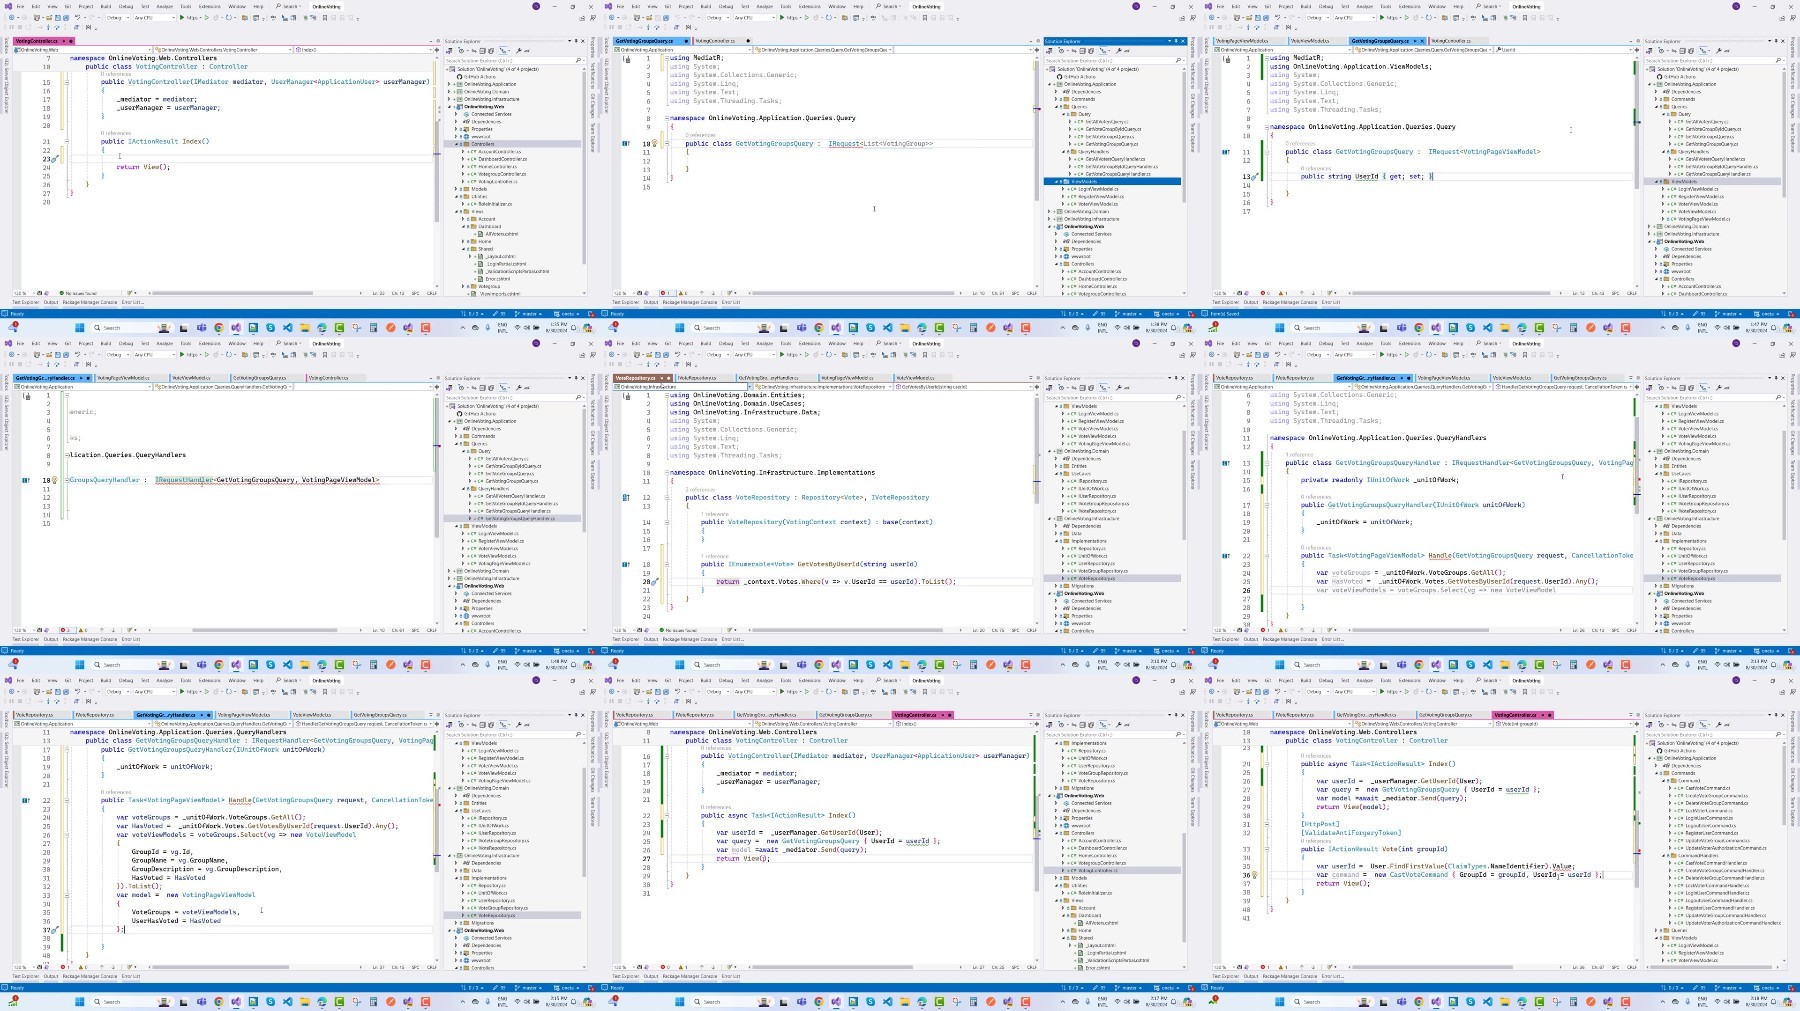Click Bookmark toolbar icon in the VoteRepository.cs window

[x=924, y=354]
